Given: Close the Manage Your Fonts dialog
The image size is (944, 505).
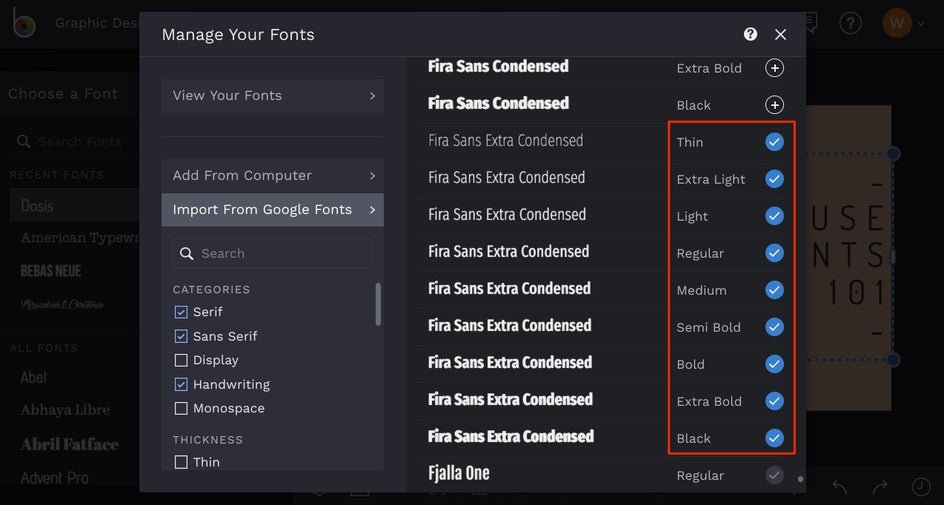Looking at the screenshot, I should (x=781, y=34).
